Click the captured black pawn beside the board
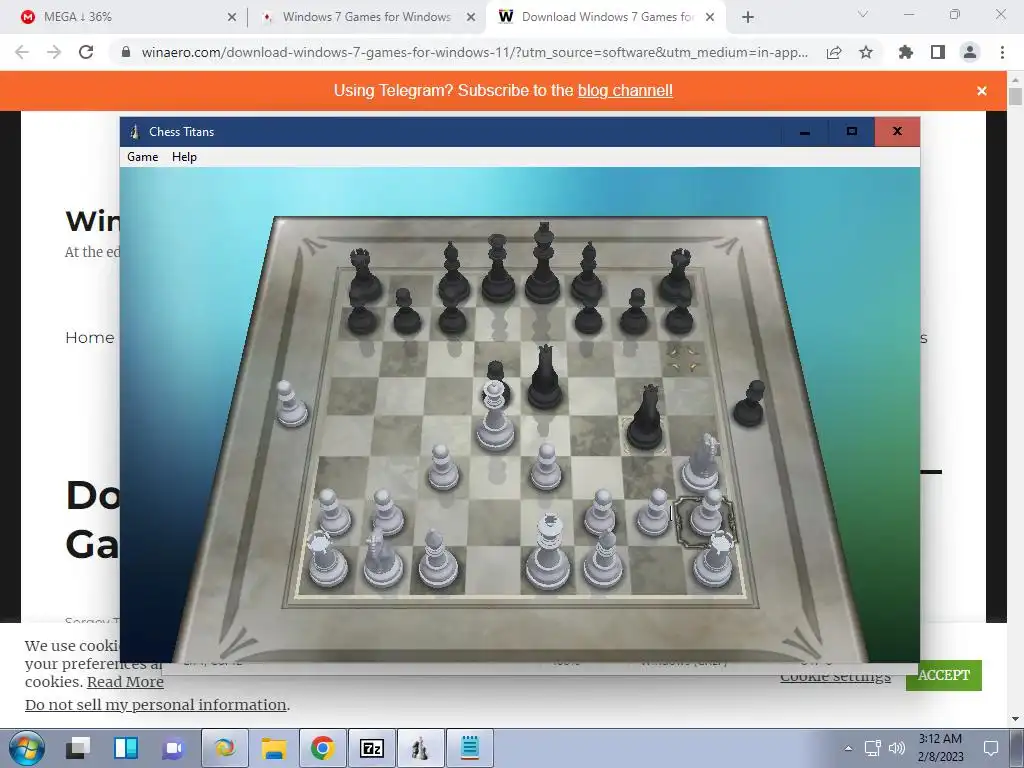The image size is (1024, 768). point(749,404)
